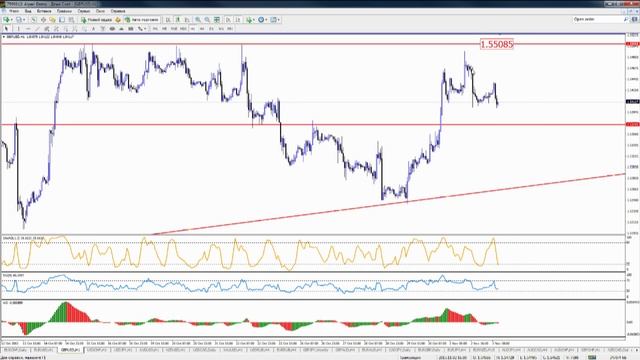Image resolution: width=640 pixels, height=360 pixels.
Task: Open the Terminal panel icon
Action: pyautogui.click(x=62, y=20)
